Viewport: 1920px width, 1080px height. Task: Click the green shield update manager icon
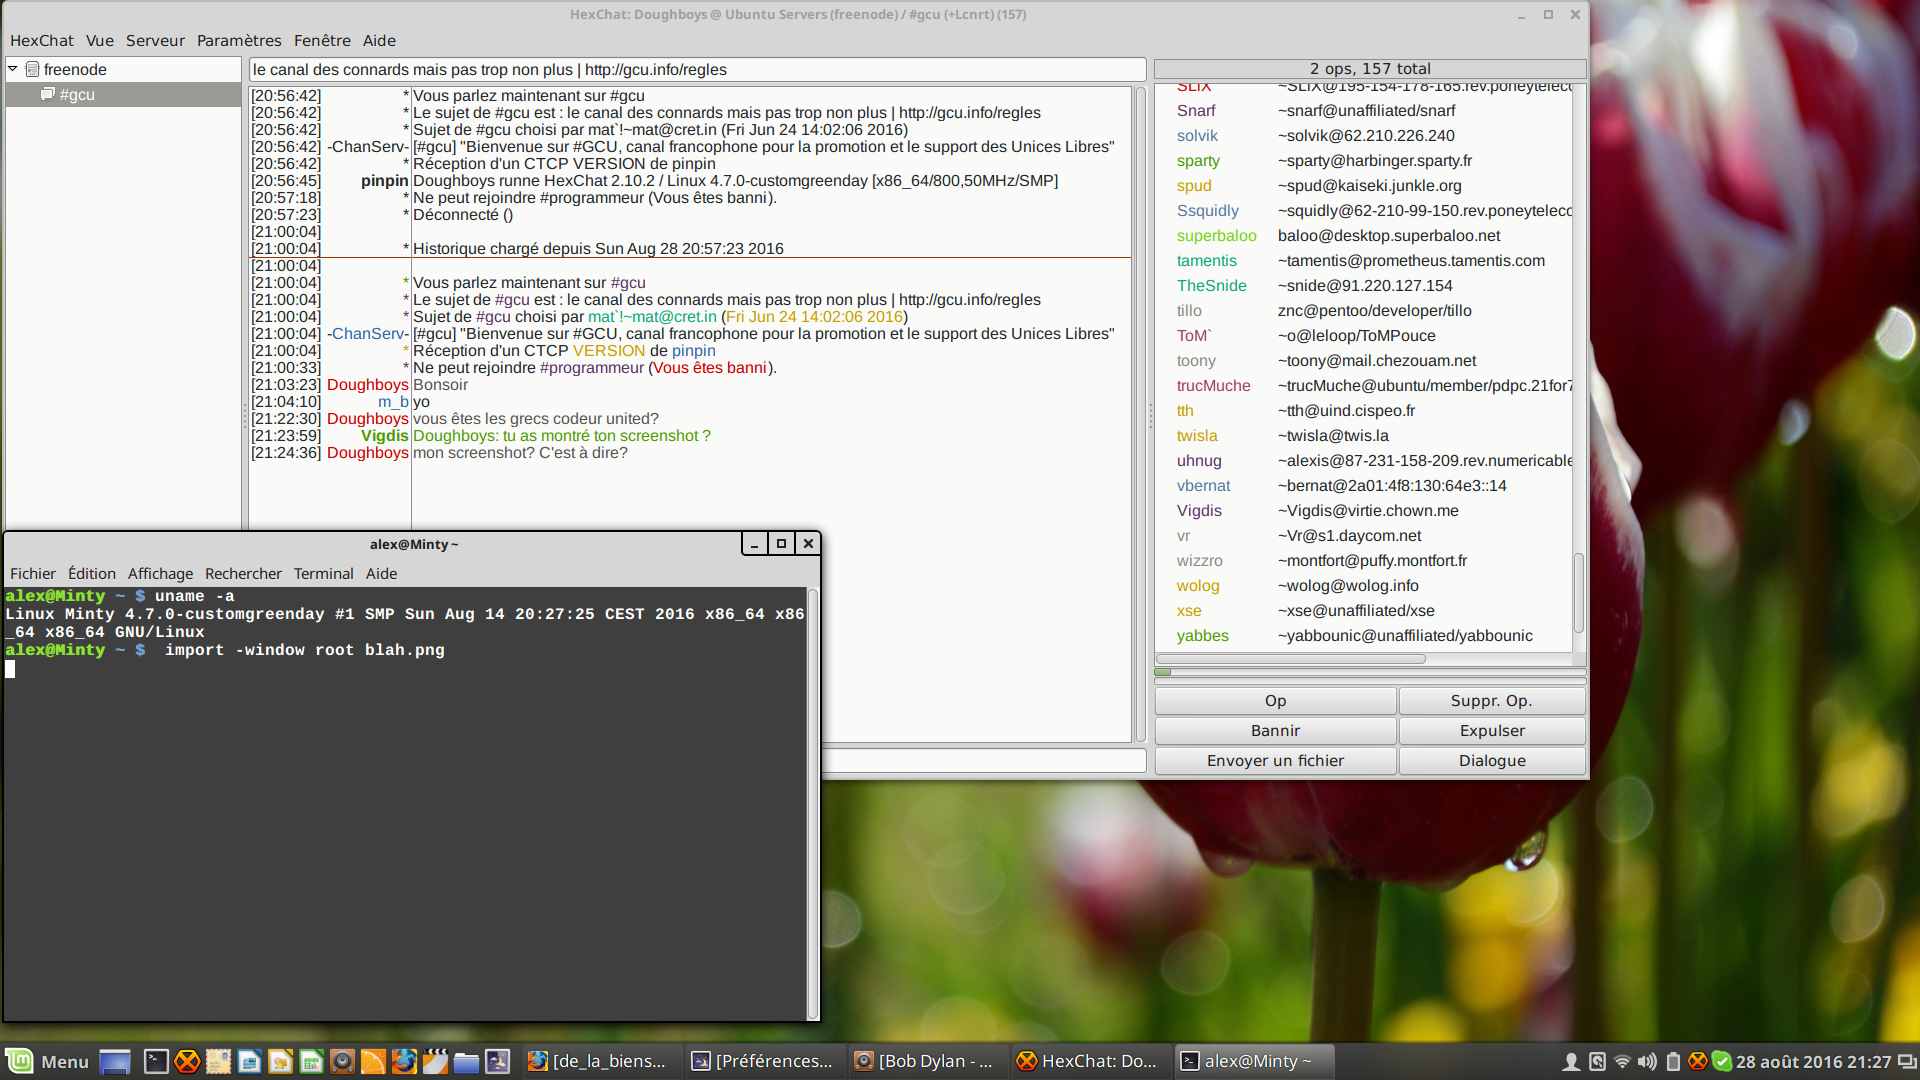(x=1721, y=1061)
